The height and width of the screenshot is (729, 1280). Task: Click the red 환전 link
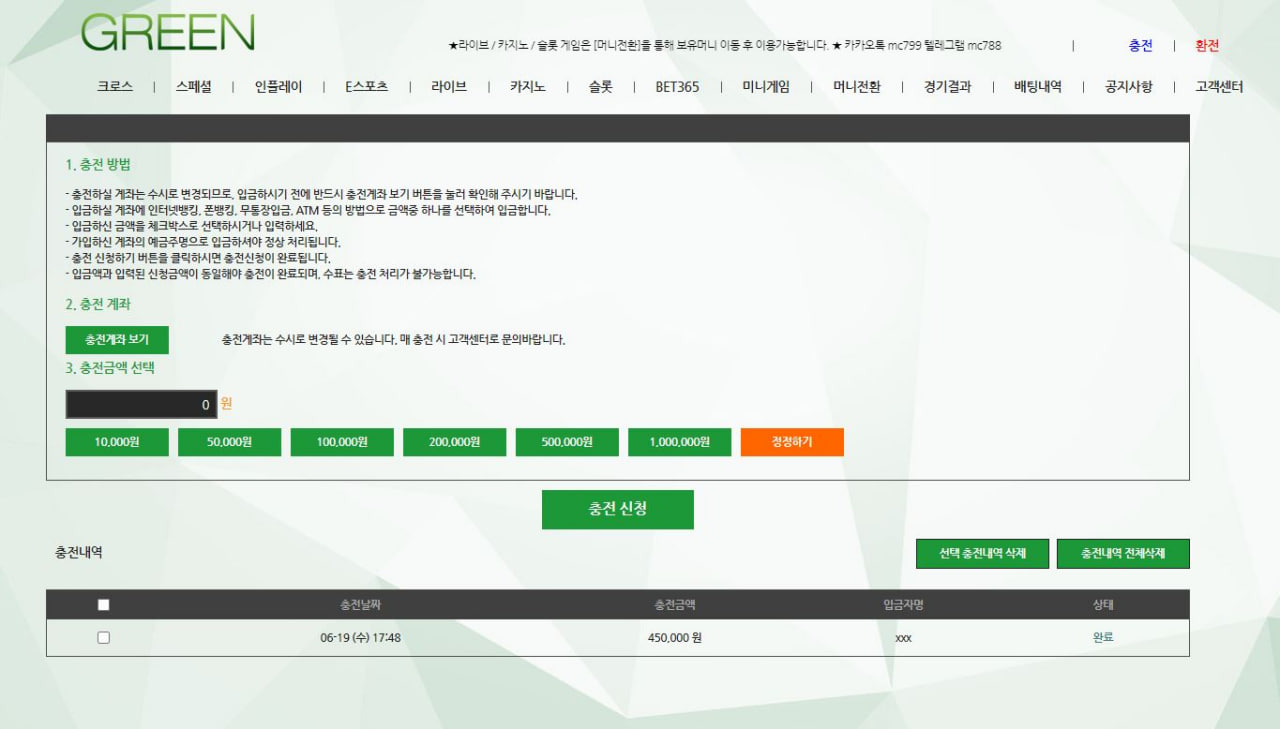point(1207,46)
